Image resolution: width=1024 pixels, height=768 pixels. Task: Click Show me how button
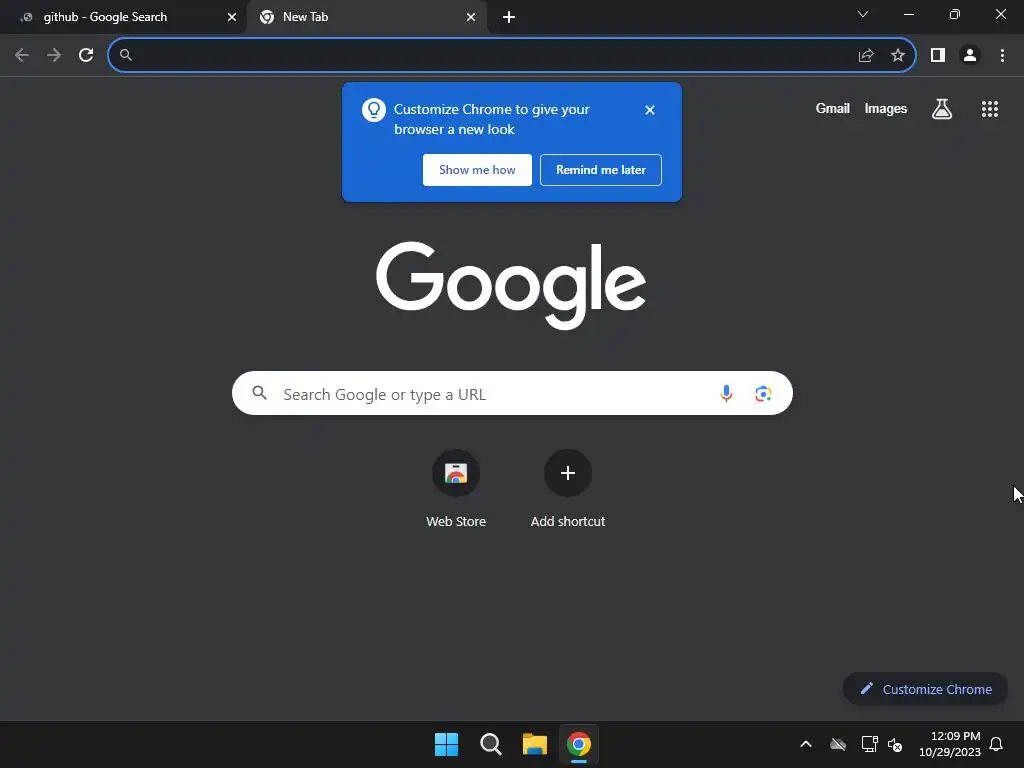(x=477, y=170)
